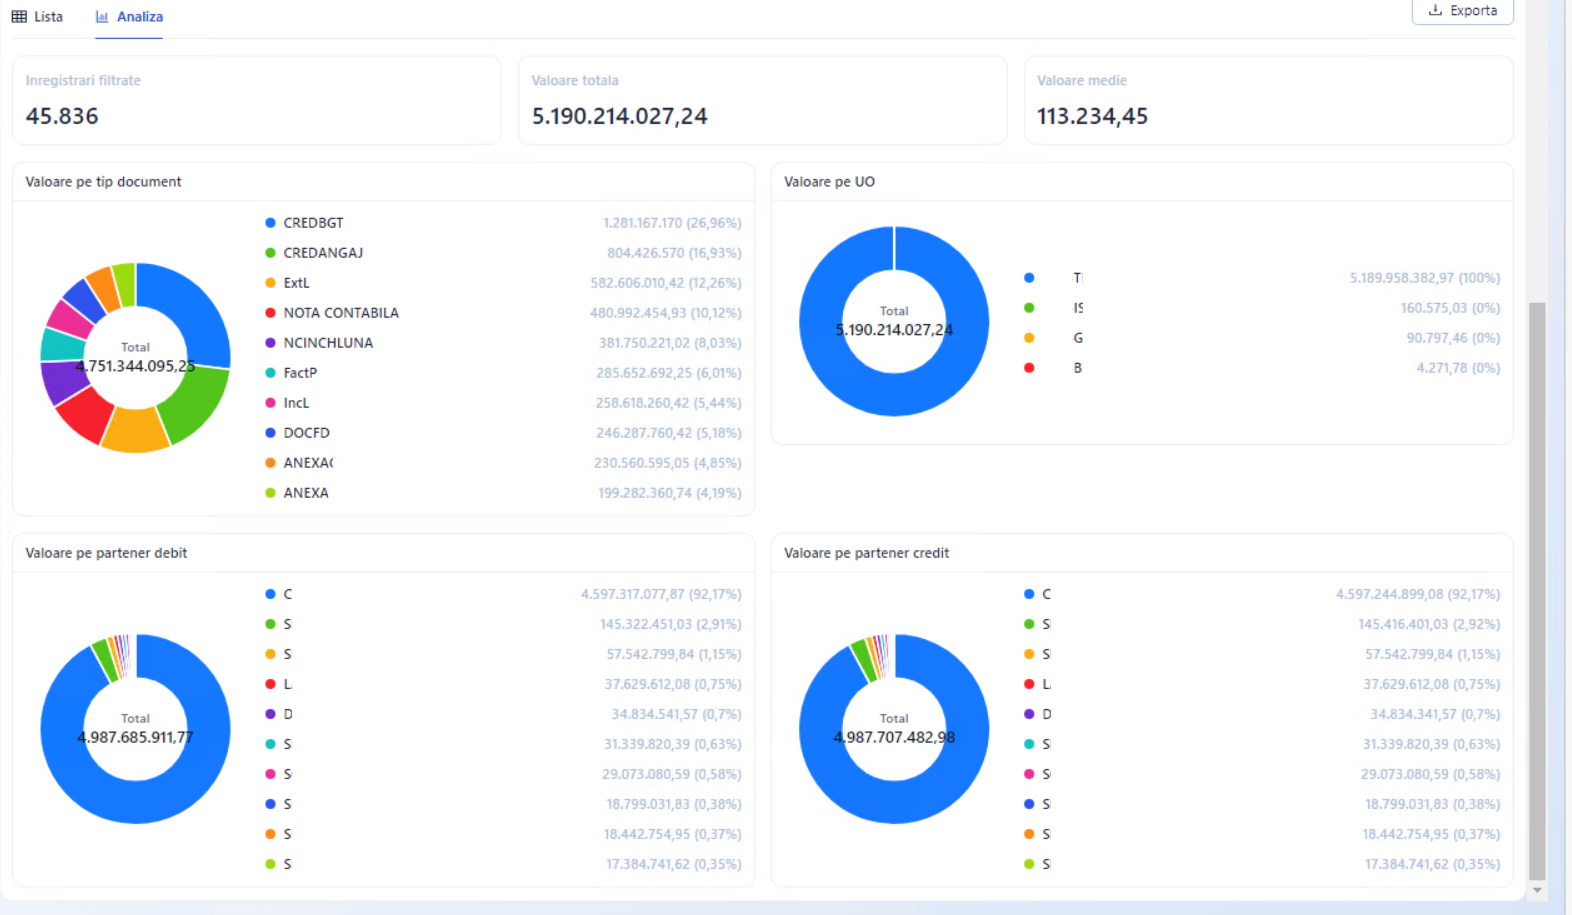Click the orange dot beside ExtL
Screen dimensions: 1572x915
coord(270,283)
